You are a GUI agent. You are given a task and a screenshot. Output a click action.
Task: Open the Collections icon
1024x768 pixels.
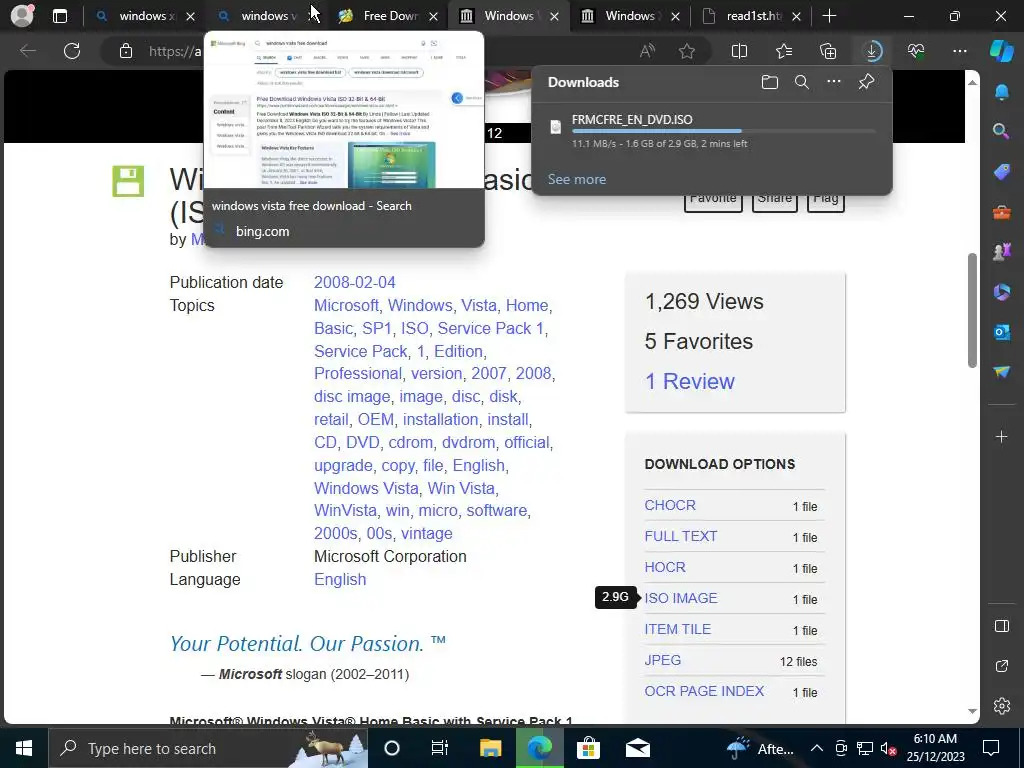tap(828, 51)
